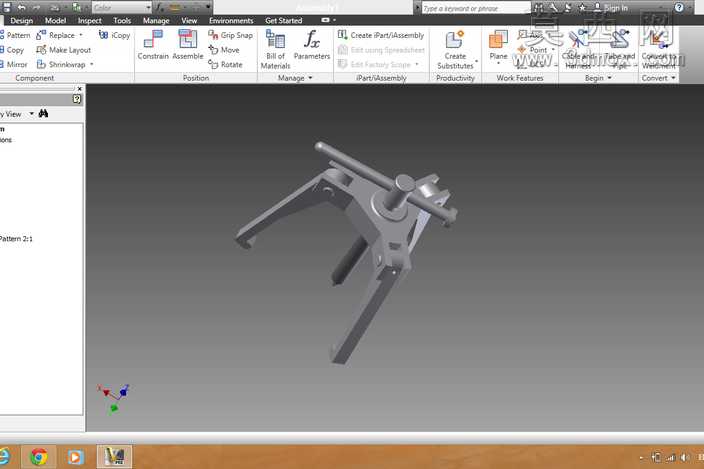The height and width of the screenshot is (469, 704).
Task: Click the Mirror component tool
Action: (13, 65)
